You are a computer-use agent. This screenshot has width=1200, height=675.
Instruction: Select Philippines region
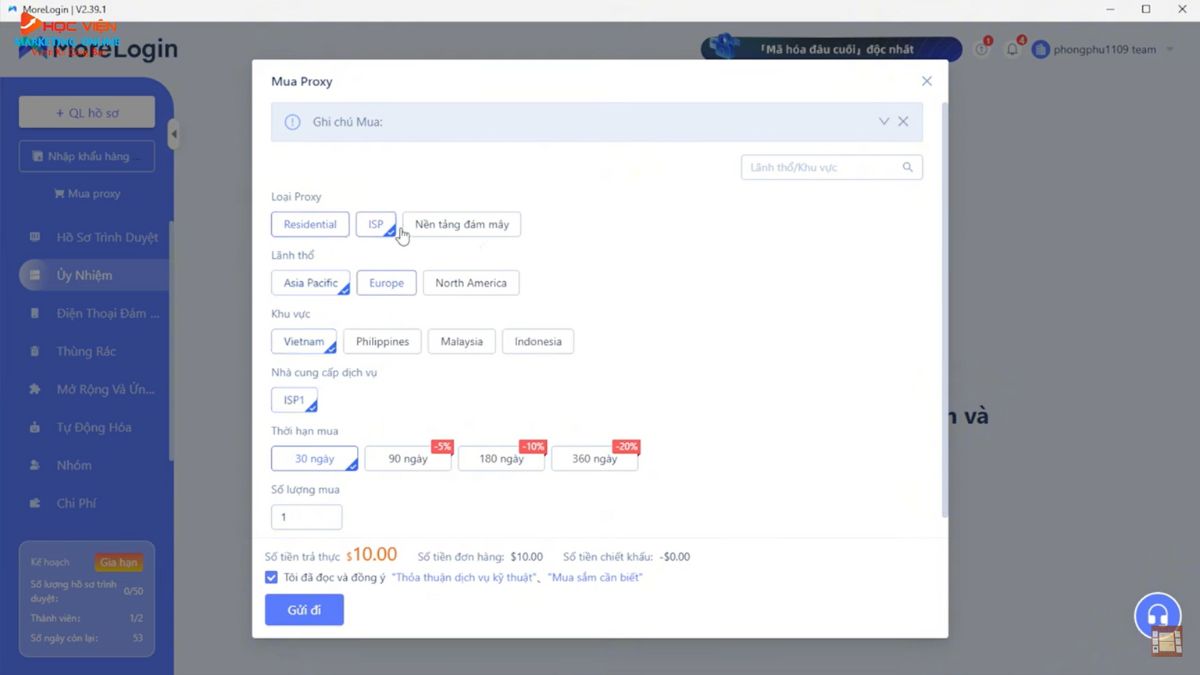coord(383,341)
